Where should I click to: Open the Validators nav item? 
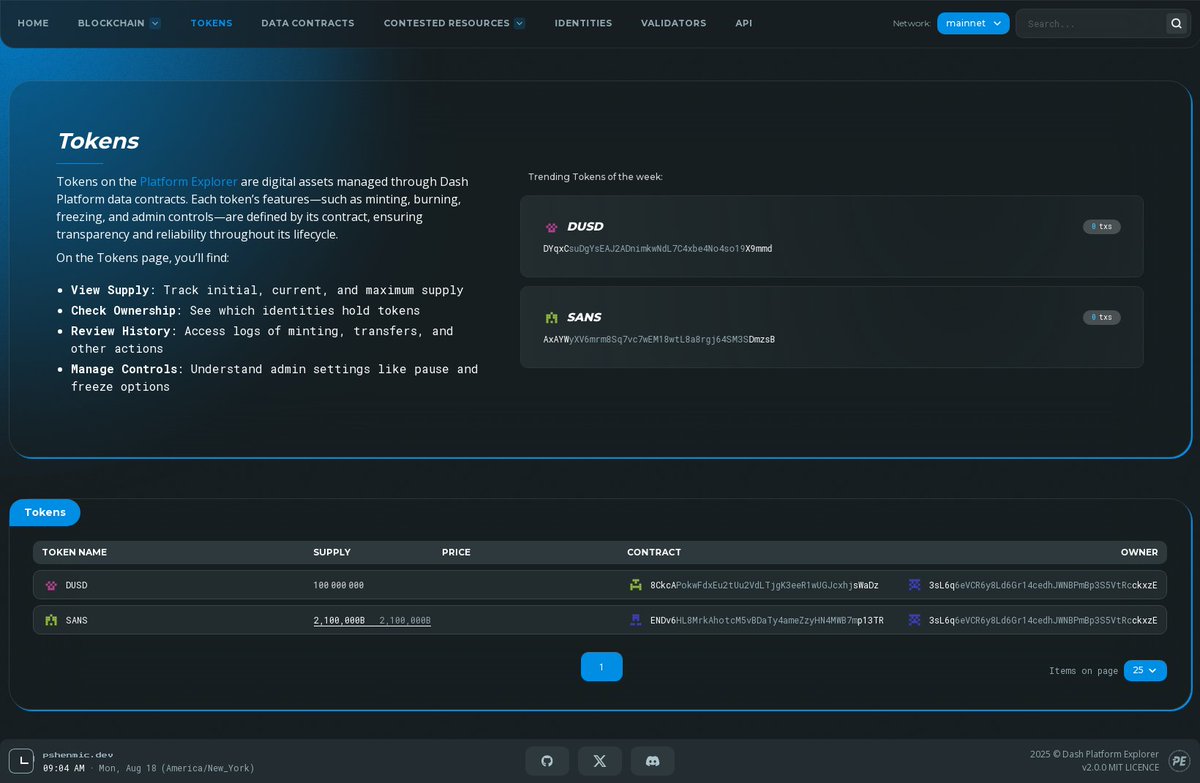[x=673, y=23]
